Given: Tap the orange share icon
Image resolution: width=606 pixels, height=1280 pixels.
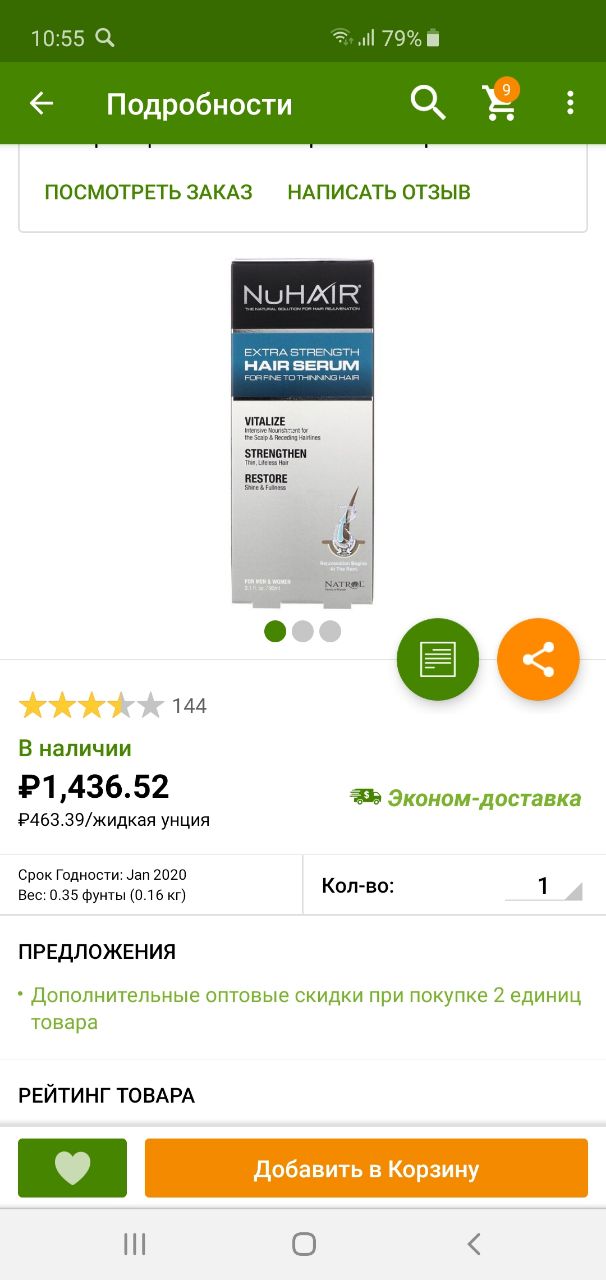Looking at the screenshot, I should 538,659.
